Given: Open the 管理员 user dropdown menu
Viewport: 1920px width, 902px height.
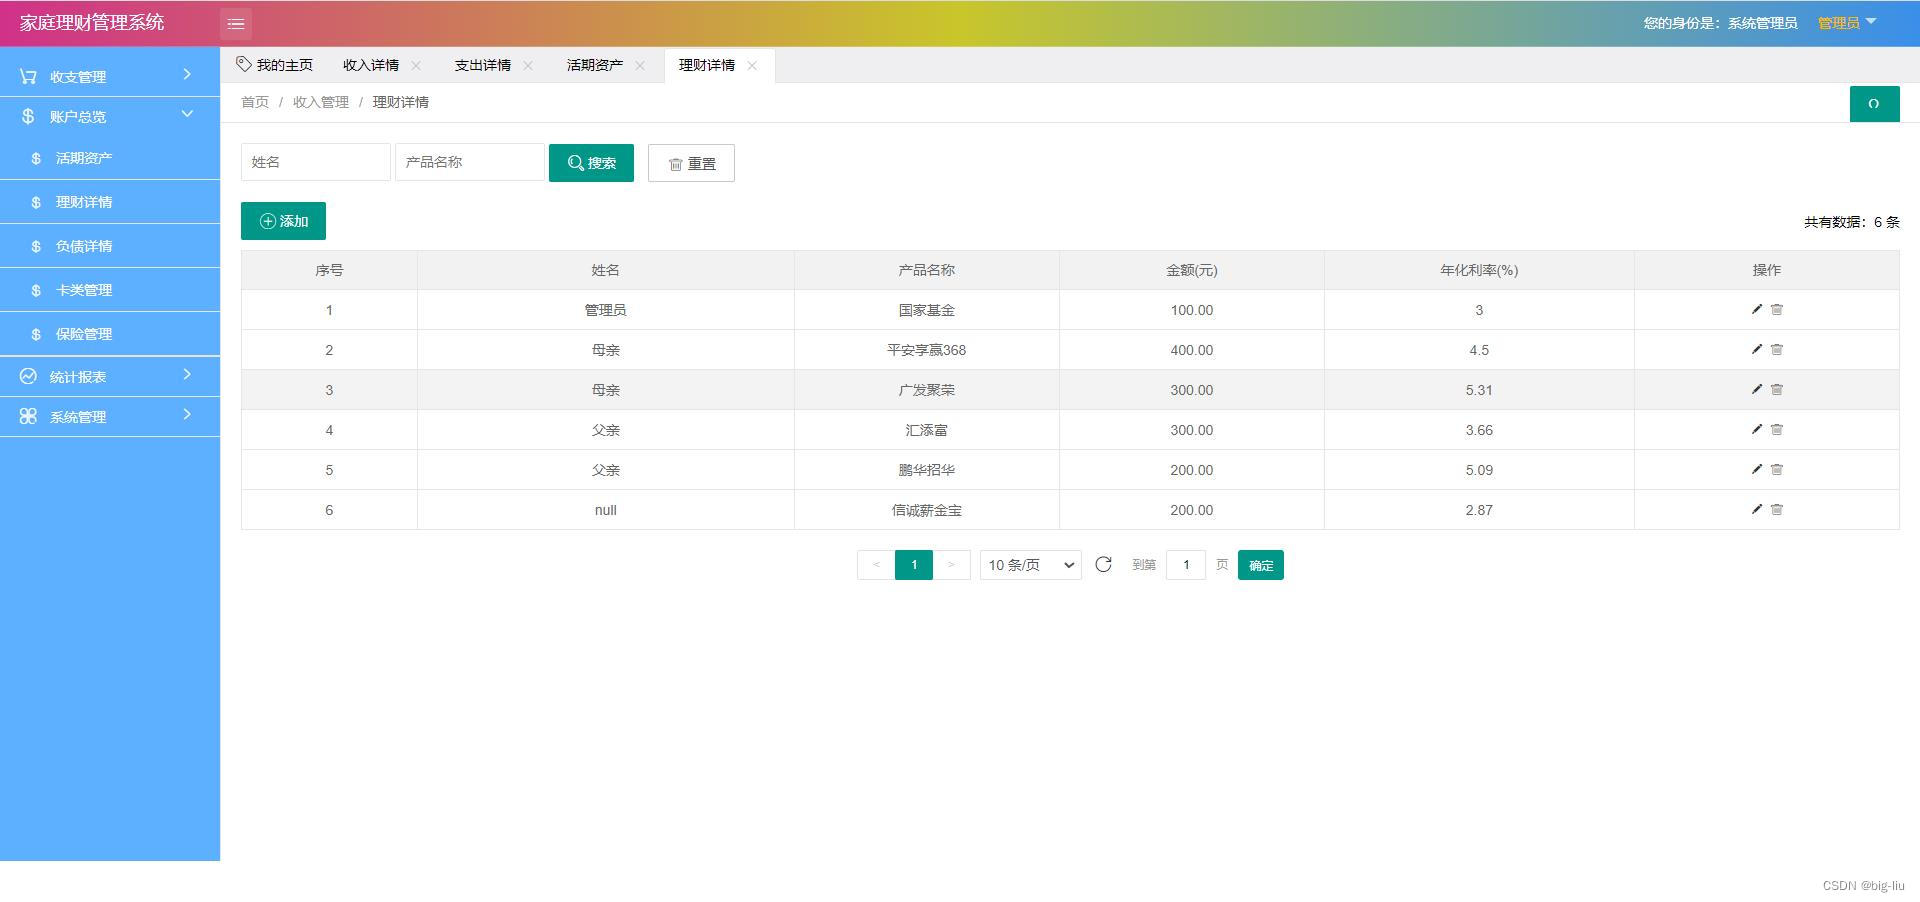Looking at the screenshot, I should point(1847,23).
